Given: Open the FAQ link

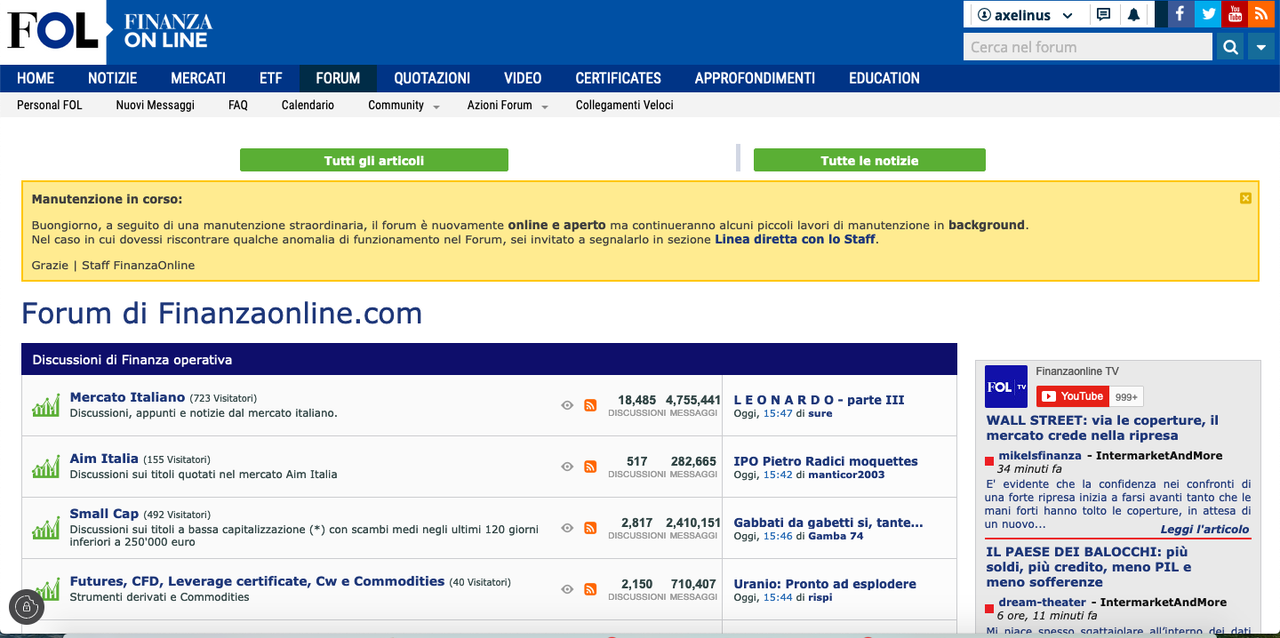Looking at the screenshot, I should point(238,105).
